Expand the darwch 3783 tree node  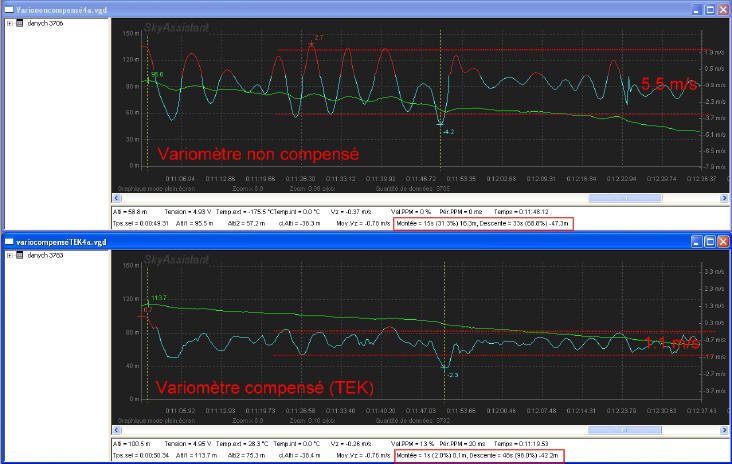[9, 255]
